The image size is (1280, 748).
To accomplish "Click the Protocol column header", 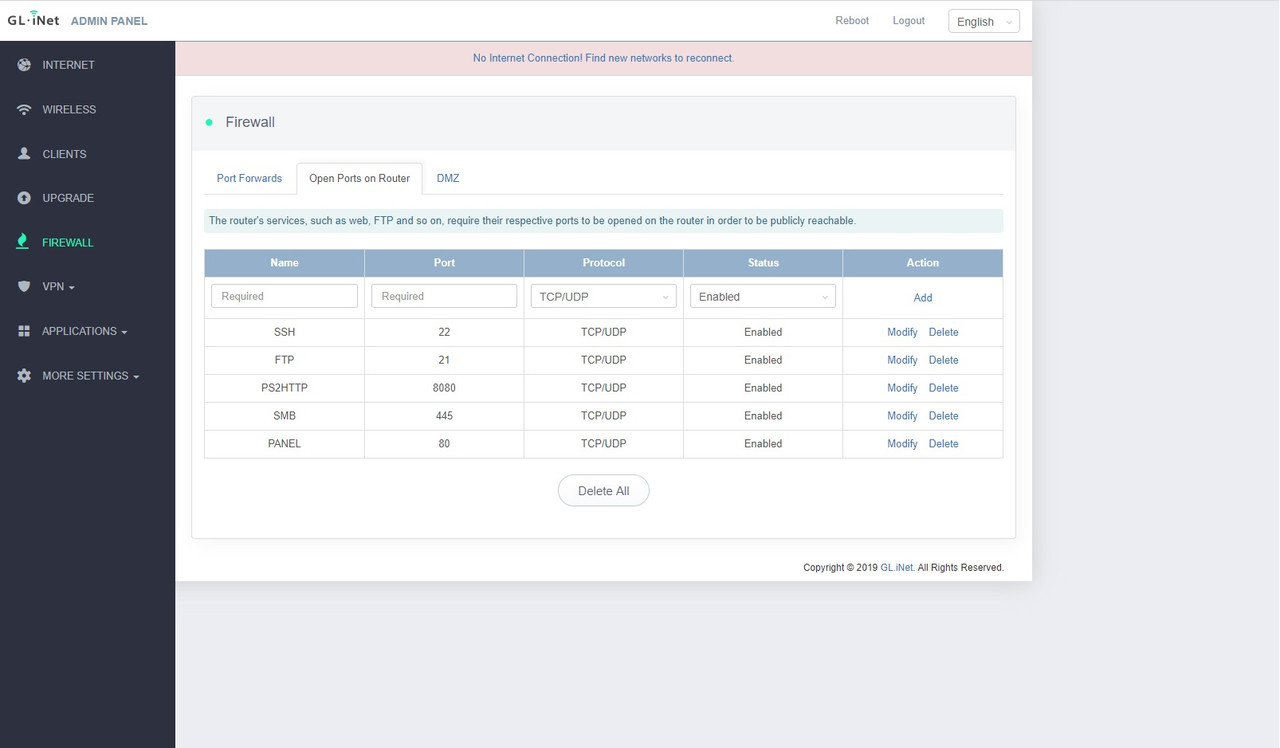I will coord(603,263).
